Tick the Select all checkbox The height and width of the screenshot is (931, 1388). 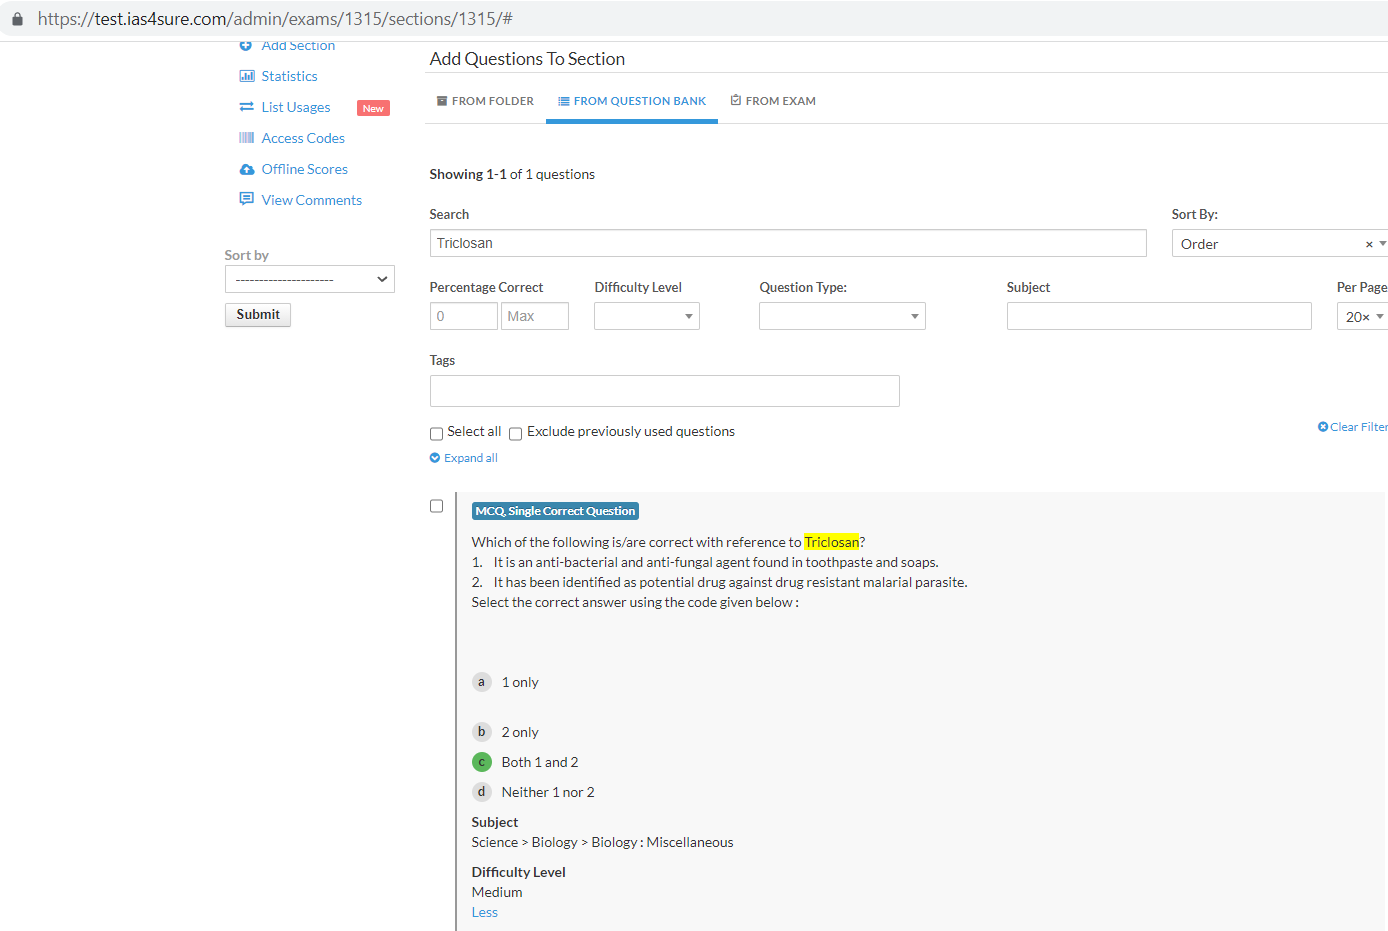pos(436,434)
